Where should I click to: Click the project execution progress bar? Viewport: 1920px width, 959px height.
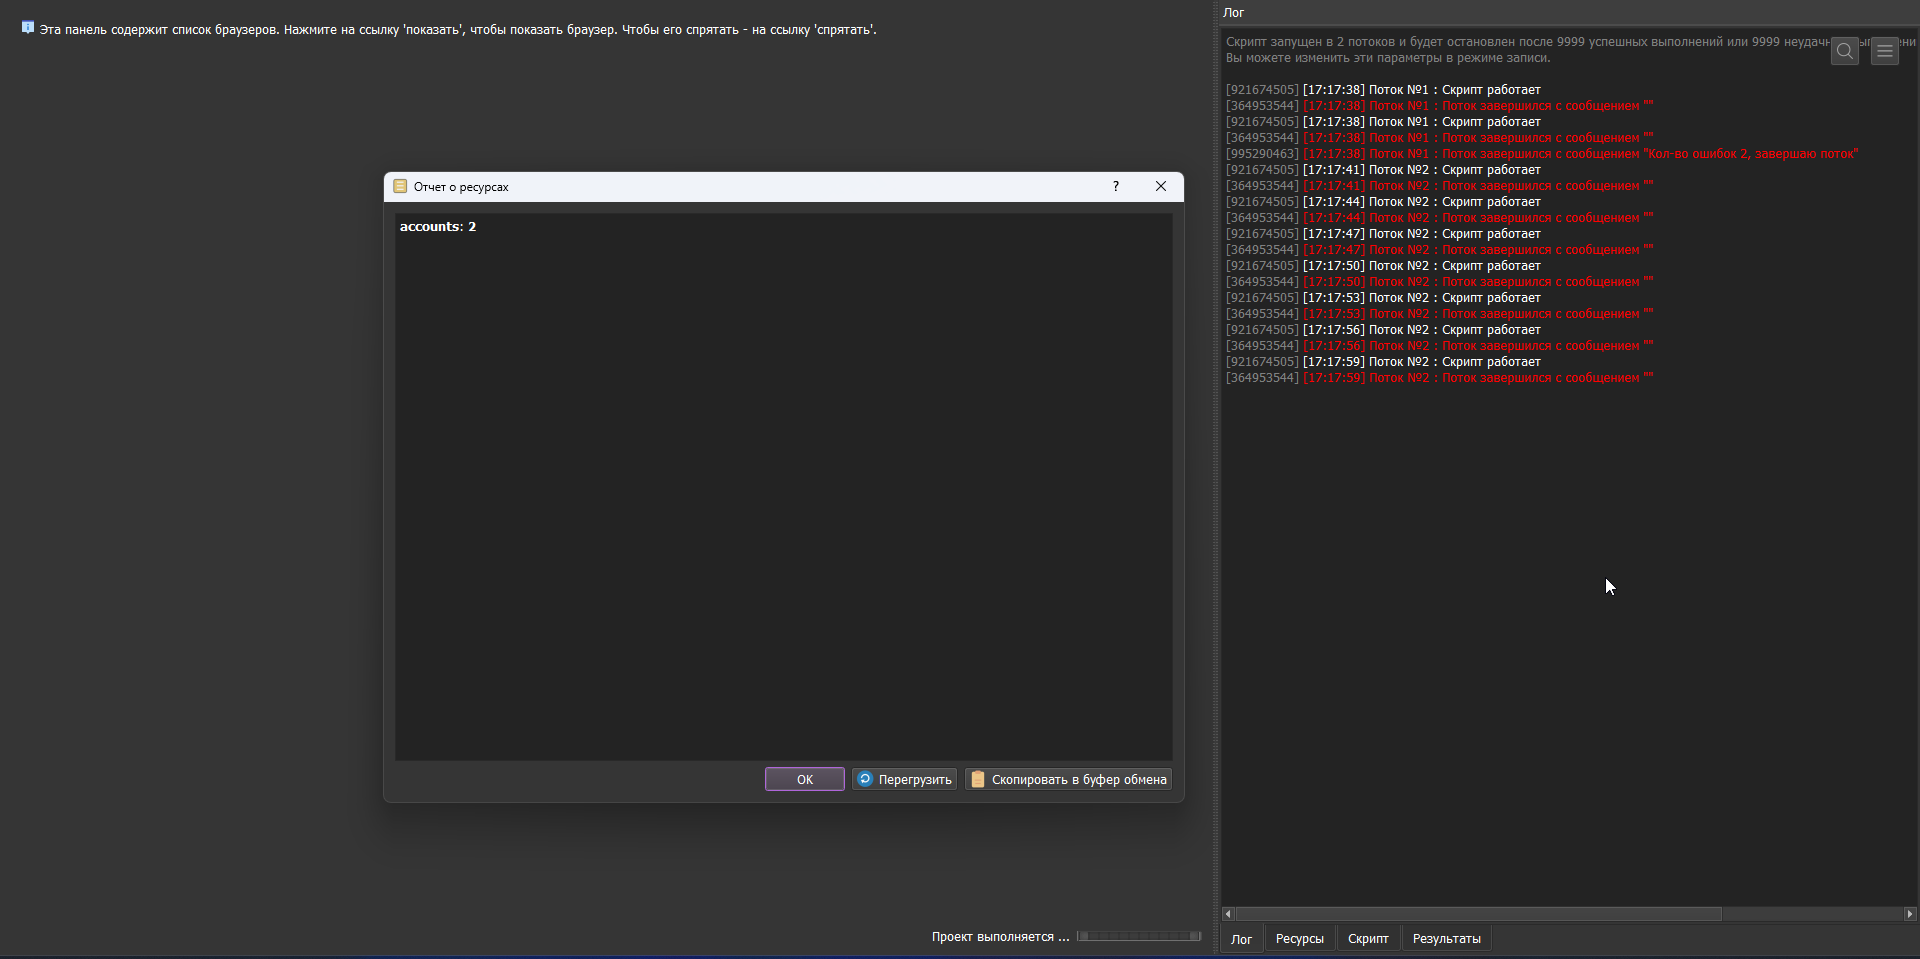click(1139, 936)
